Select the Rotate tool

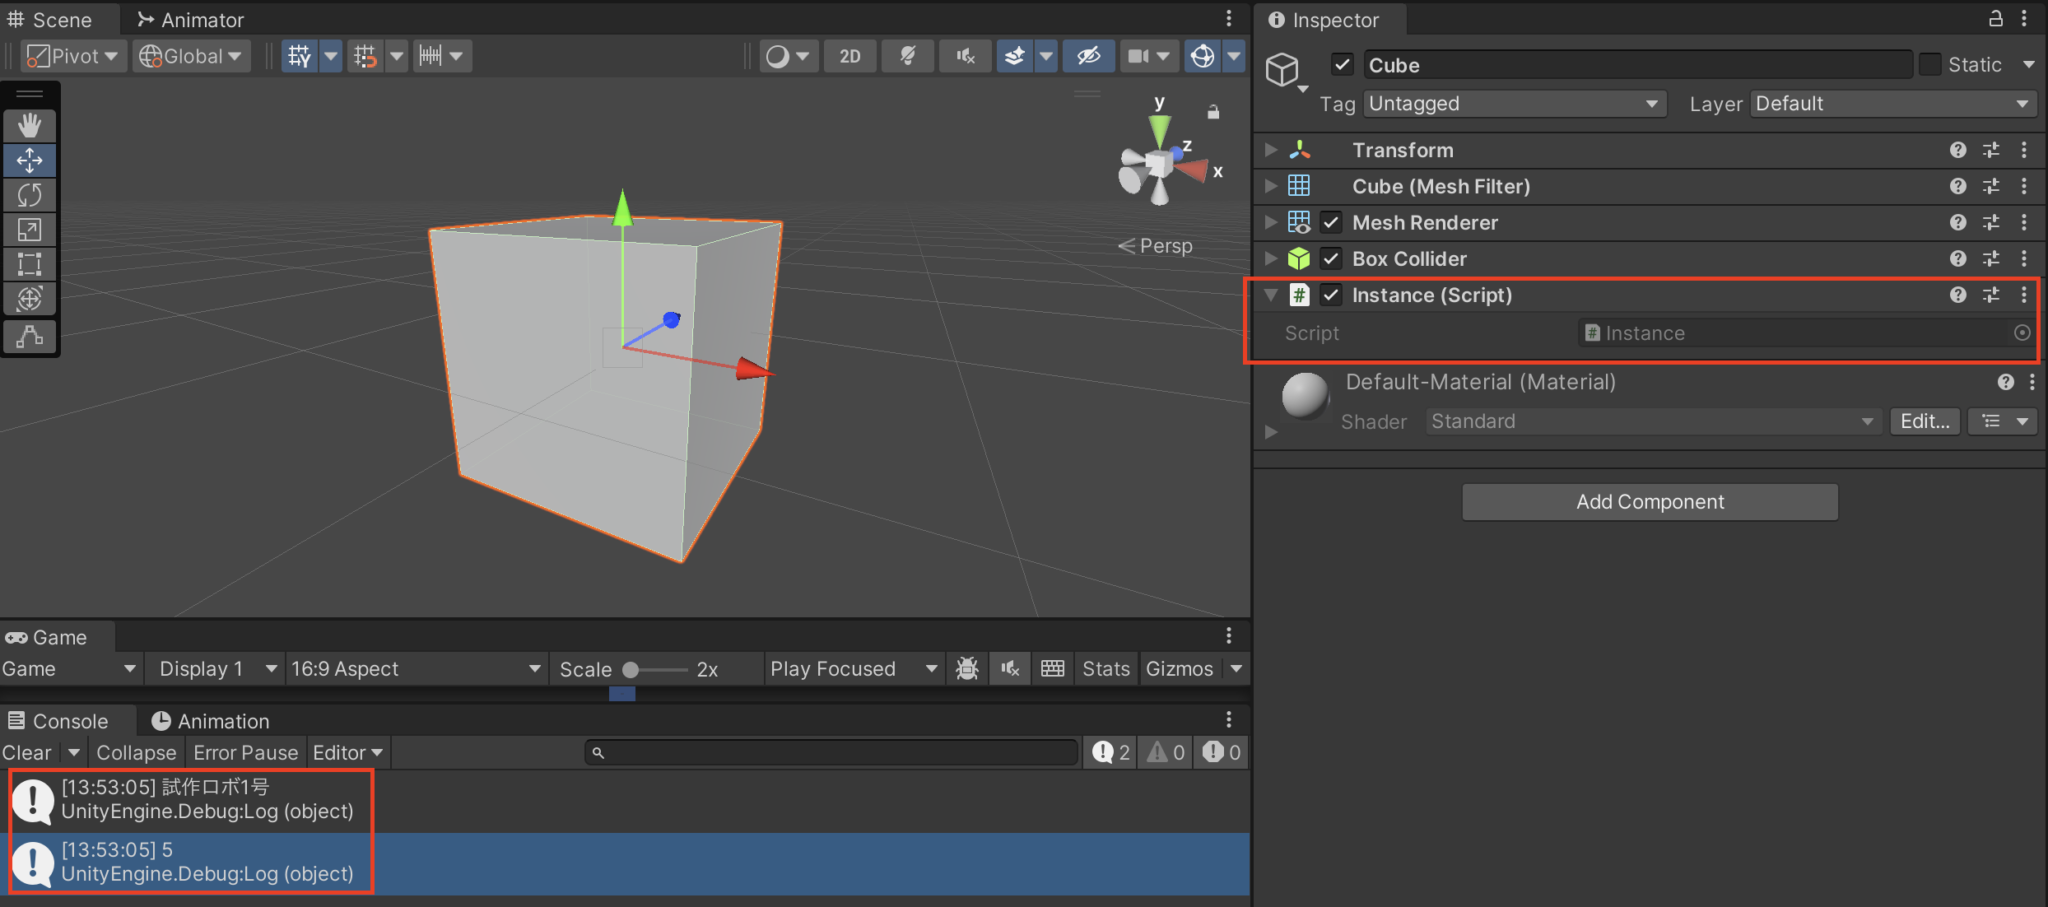point(30,195)
